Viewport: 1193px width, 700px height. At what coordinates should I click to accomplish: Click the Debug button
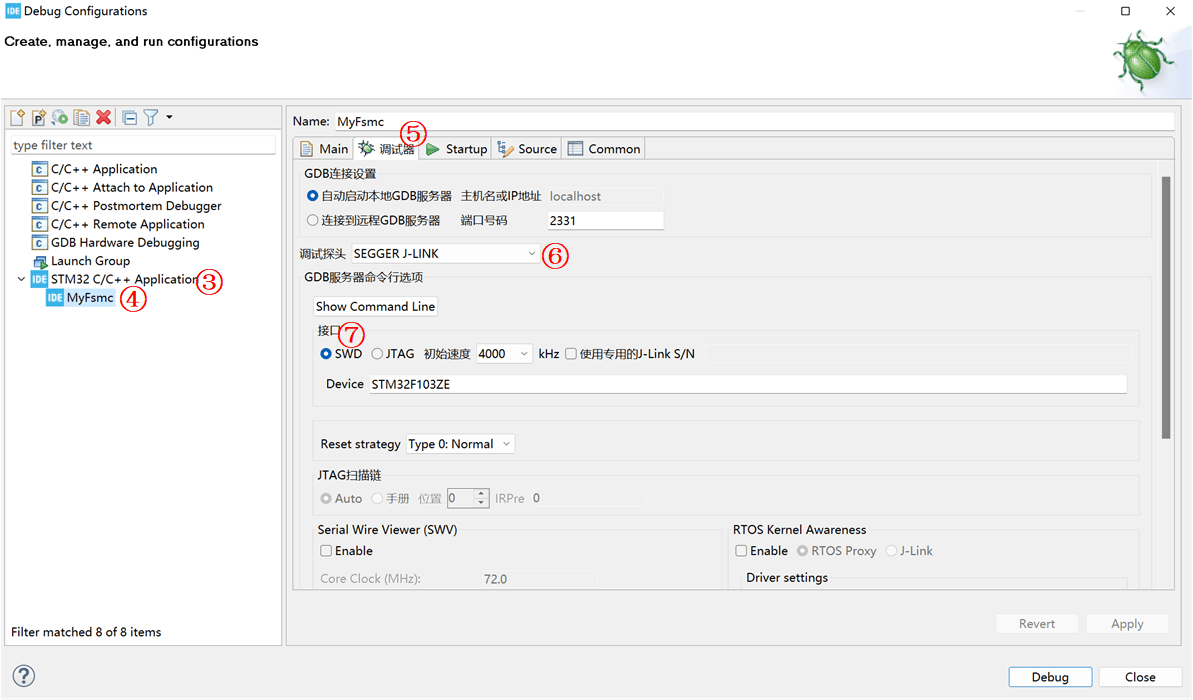coord(1050,677)
